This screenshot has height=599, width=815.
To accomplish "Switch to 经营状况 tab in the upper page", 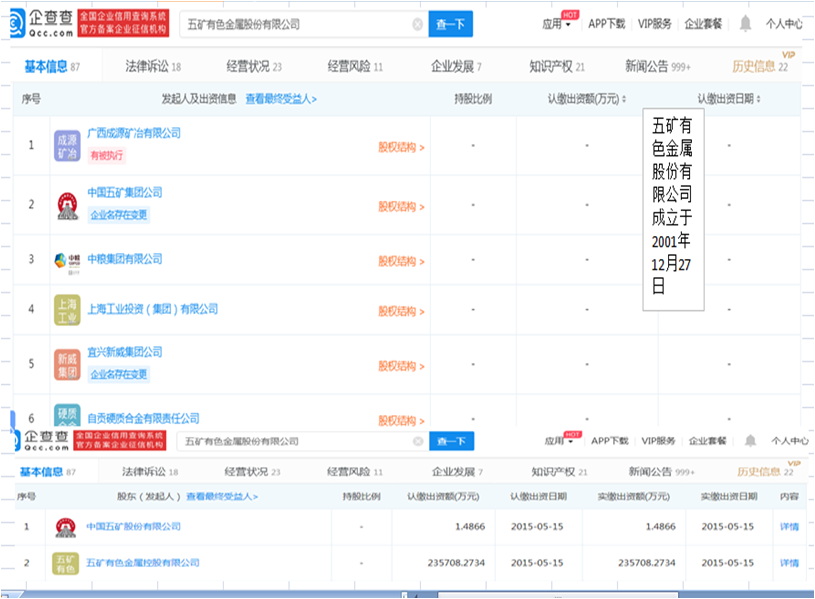I will [x=254, y=67].
